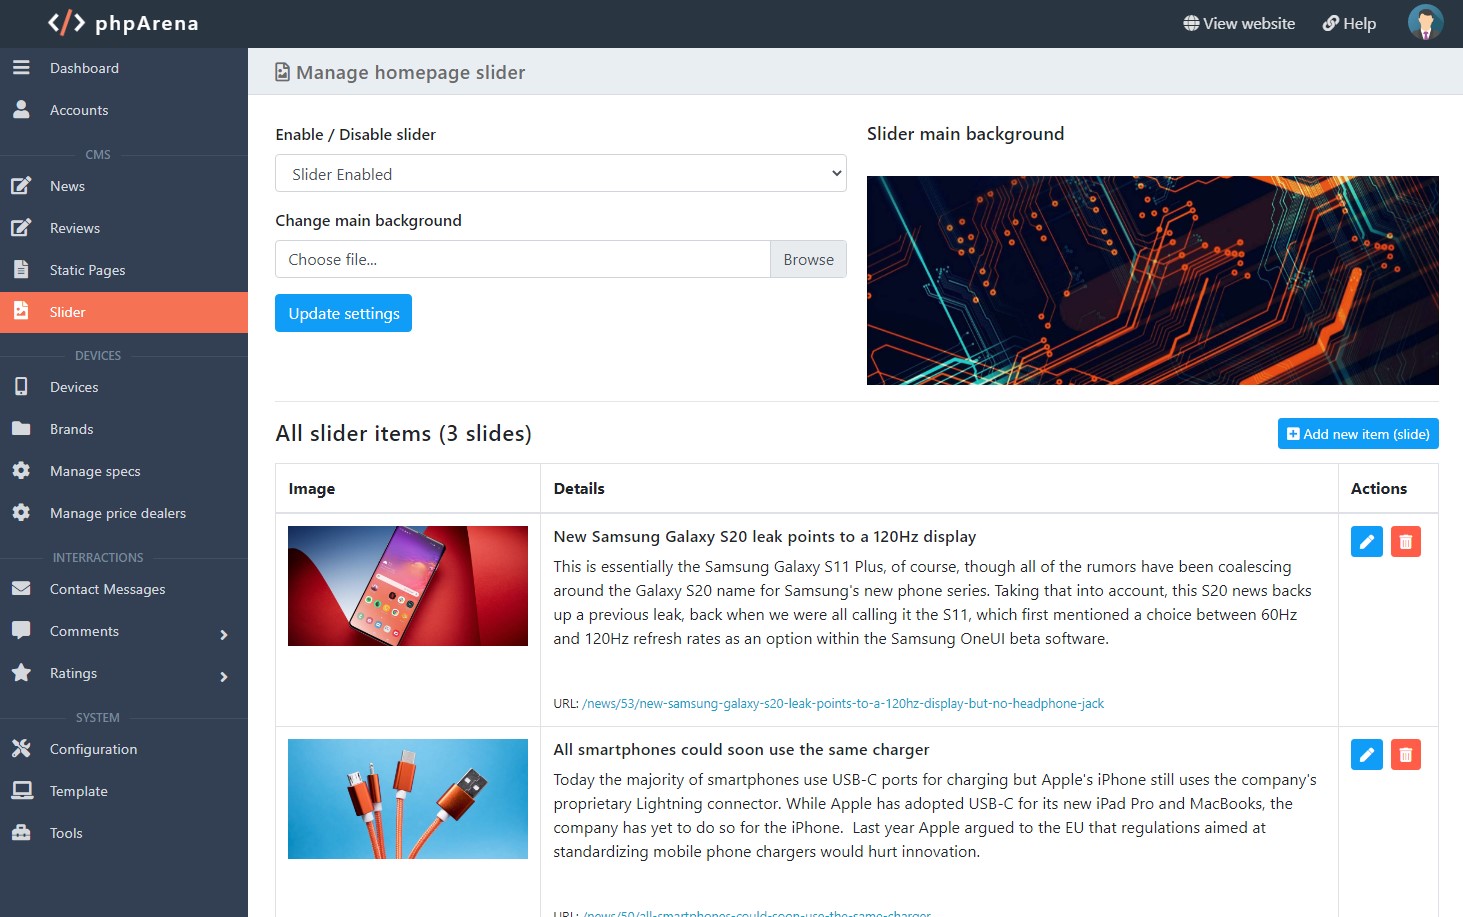1463x917 pixels.
Task: Open the News section in sidebar
Action: pos(67,186)
